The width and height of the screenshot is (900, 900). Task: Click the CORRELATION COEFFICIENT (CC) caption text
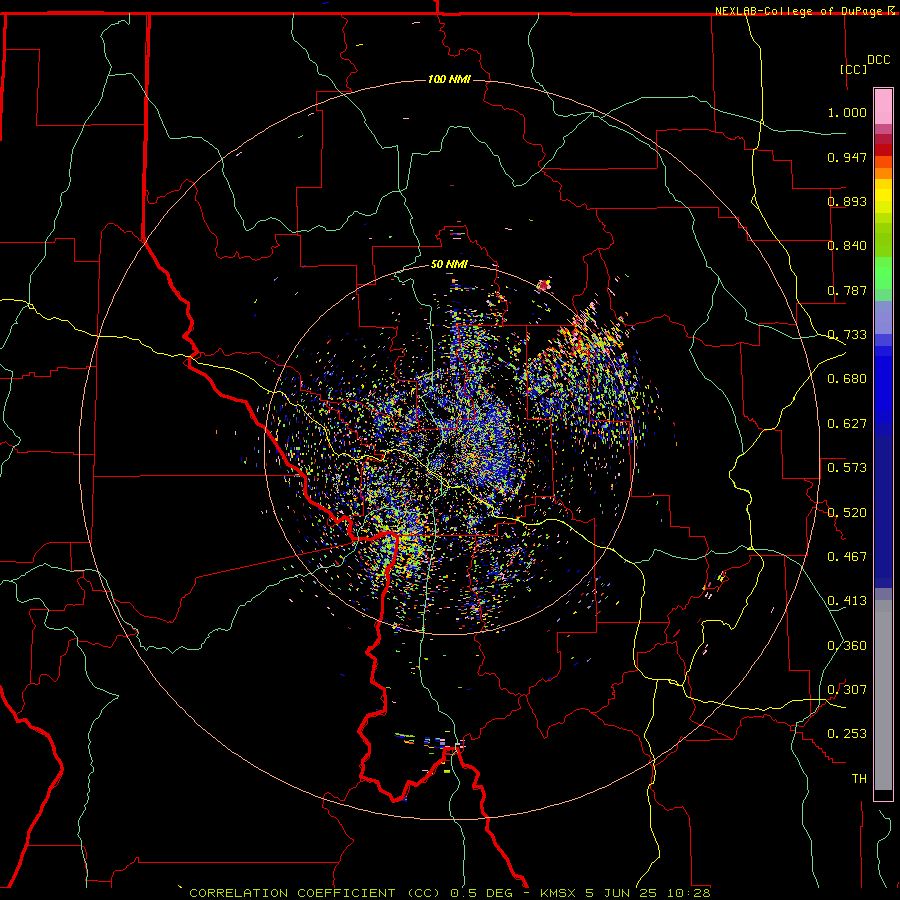[315, 893]
